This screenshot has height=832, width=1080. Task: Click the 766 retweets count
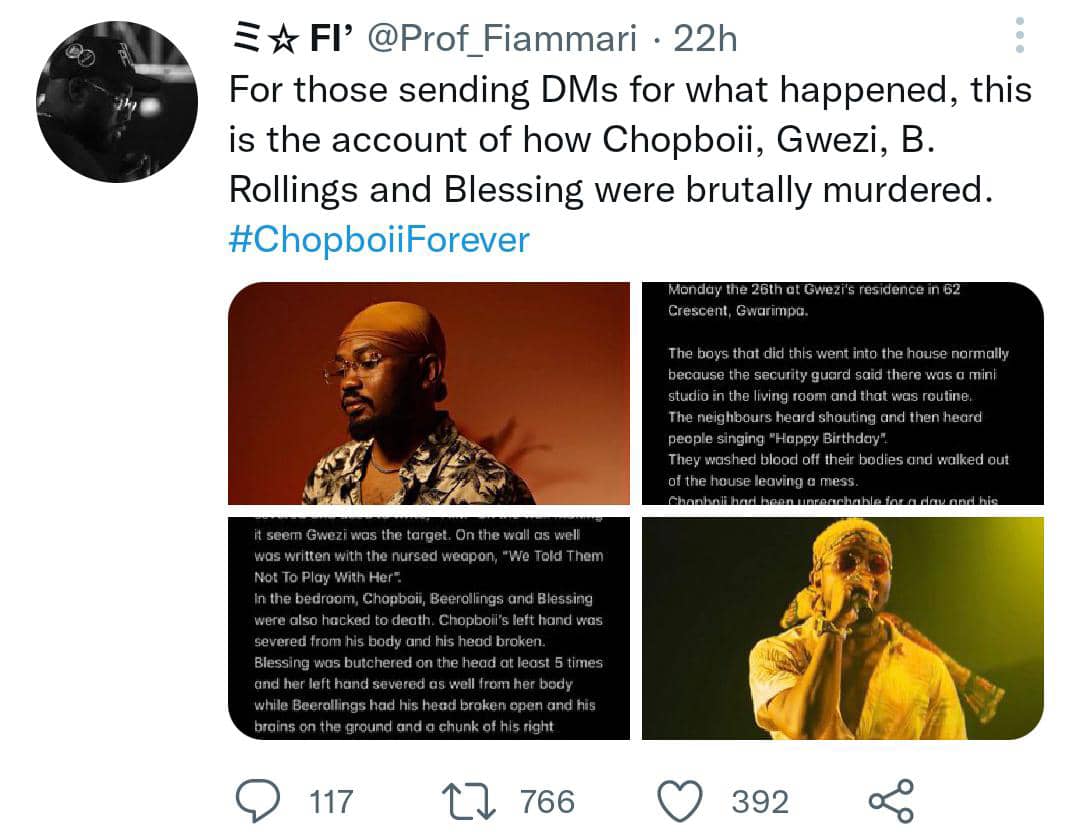(547, 801)
